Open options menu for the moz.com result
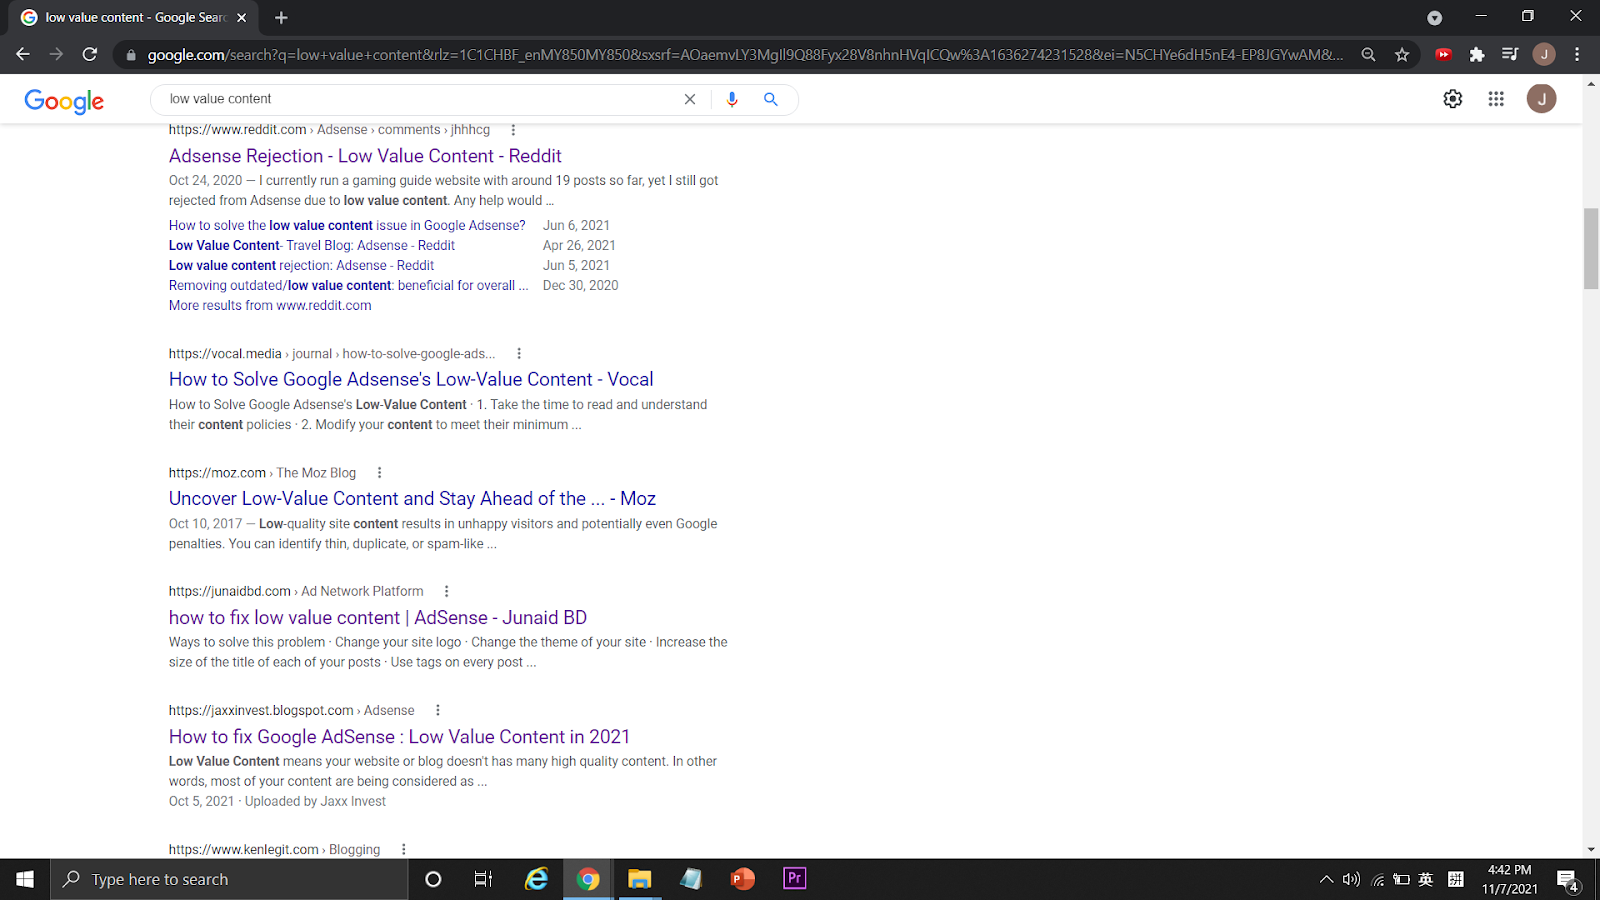The image size is (1600, 900). tap(379, 473)
